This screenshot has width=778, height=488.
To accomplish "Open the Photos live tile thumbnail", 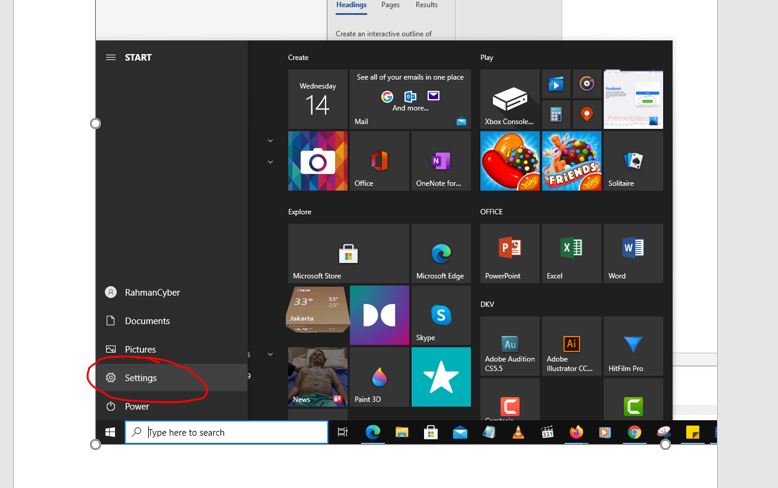I will pos(633,99).
